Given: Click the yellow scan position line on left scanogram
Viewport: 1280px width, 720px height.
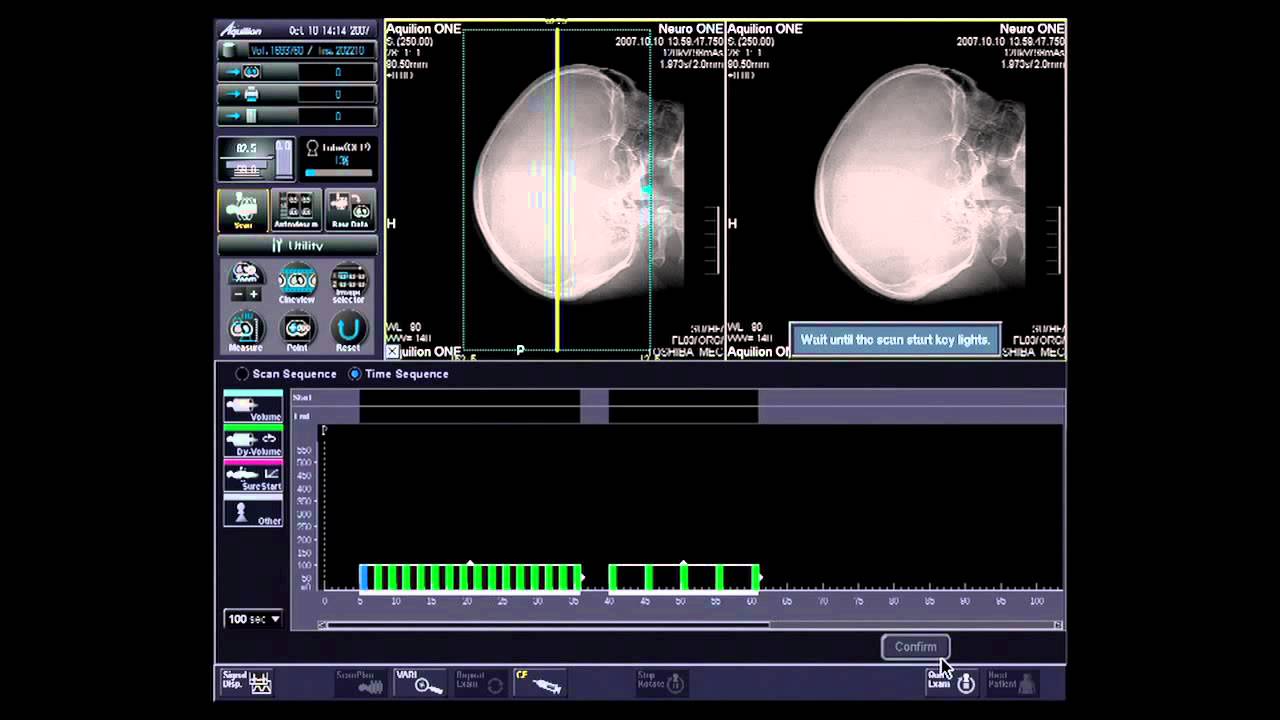Looking at the screenshot, I should tap(557, 190).
